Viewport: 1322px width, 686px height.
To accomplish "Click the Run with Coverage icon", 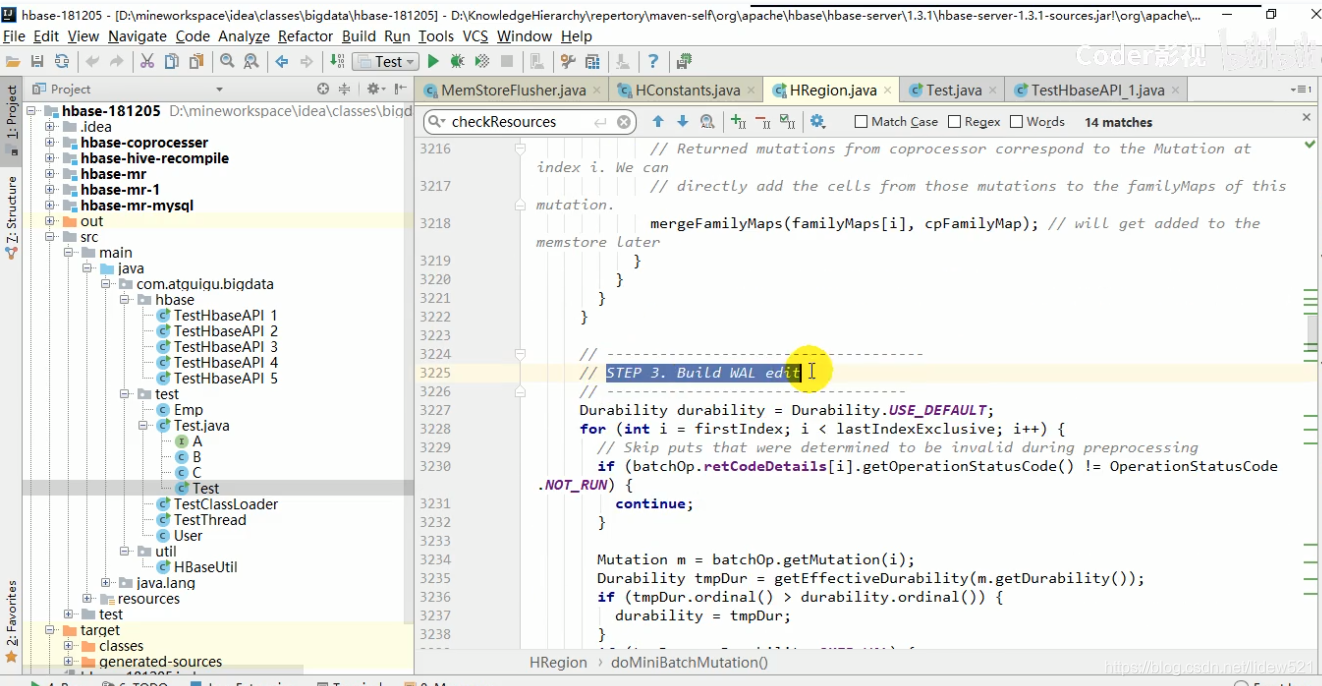I will 482,61.
